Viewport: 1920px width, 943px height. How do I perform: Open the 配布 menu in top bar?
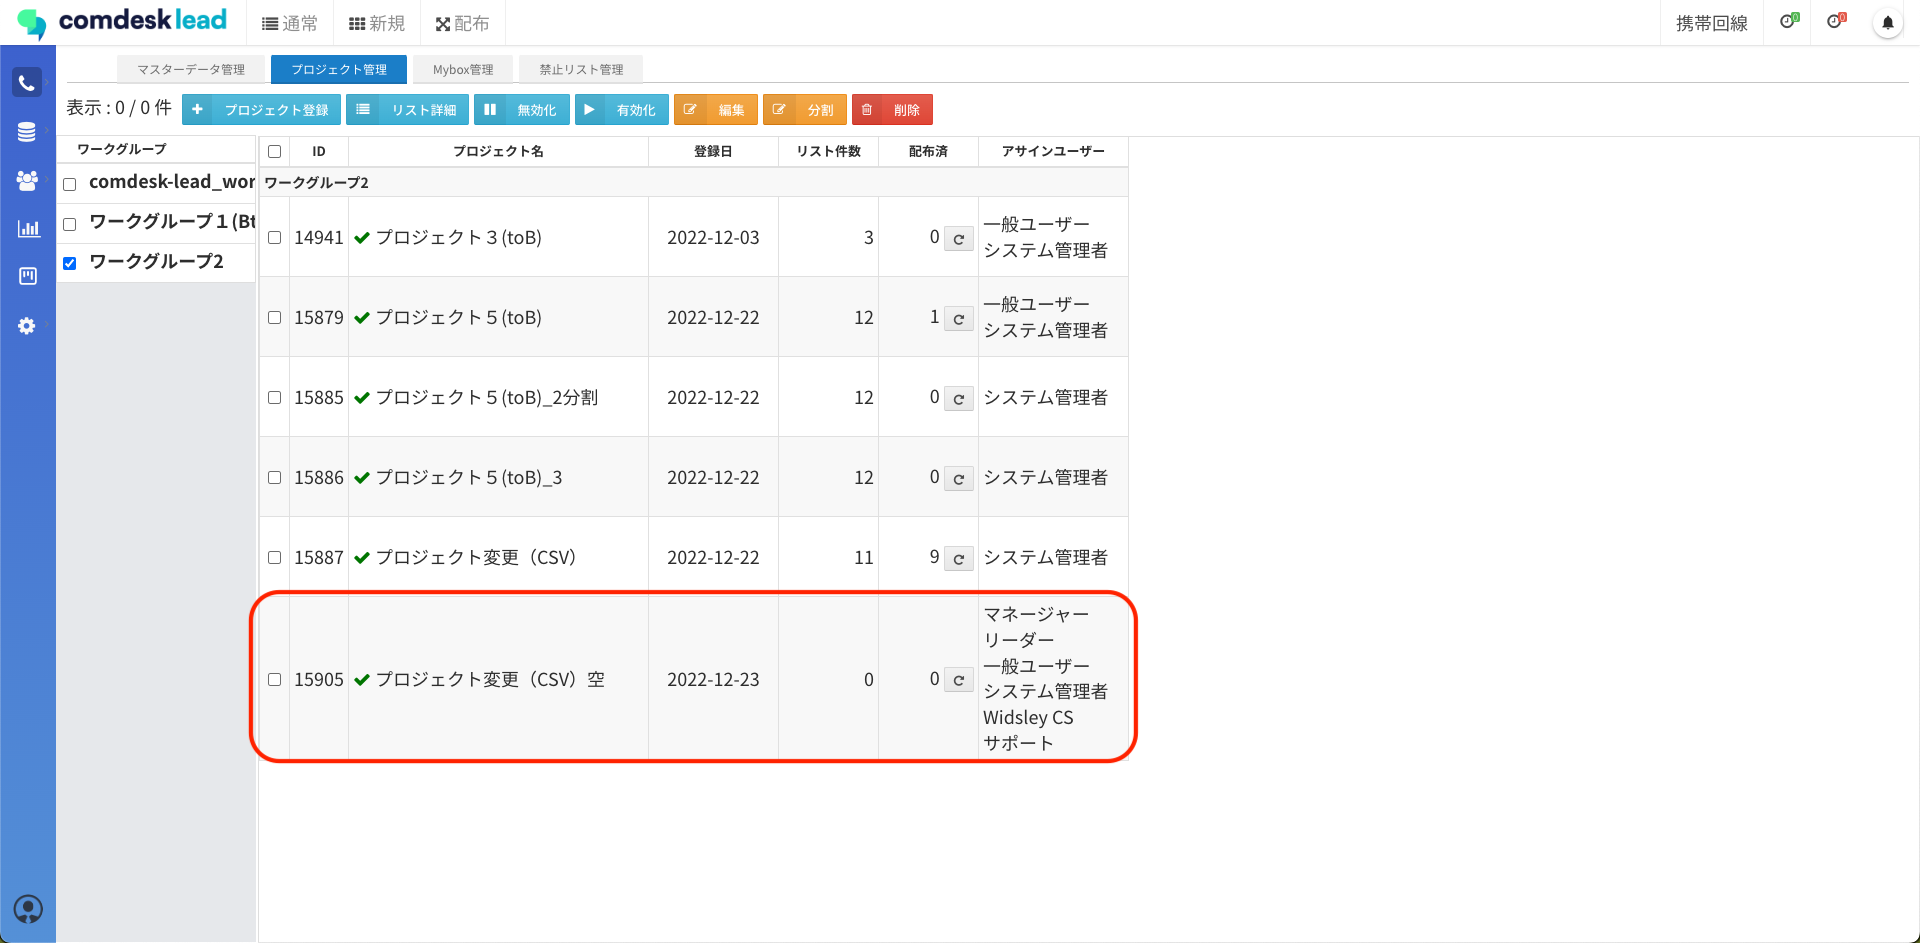click(462, 24)
